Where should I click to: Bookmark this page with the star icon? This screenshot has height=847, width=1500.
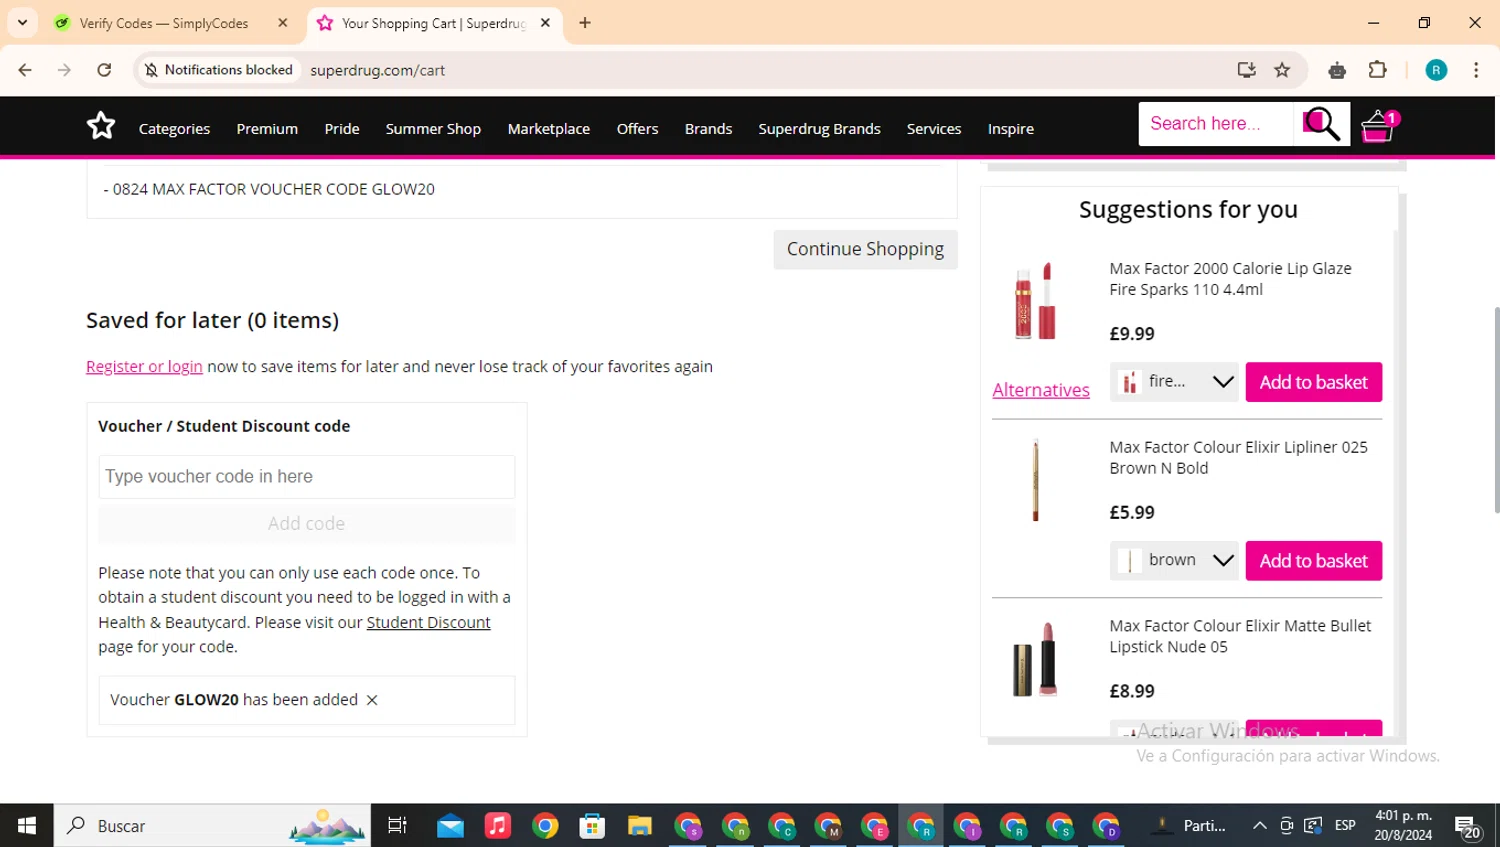point(1282,70)
